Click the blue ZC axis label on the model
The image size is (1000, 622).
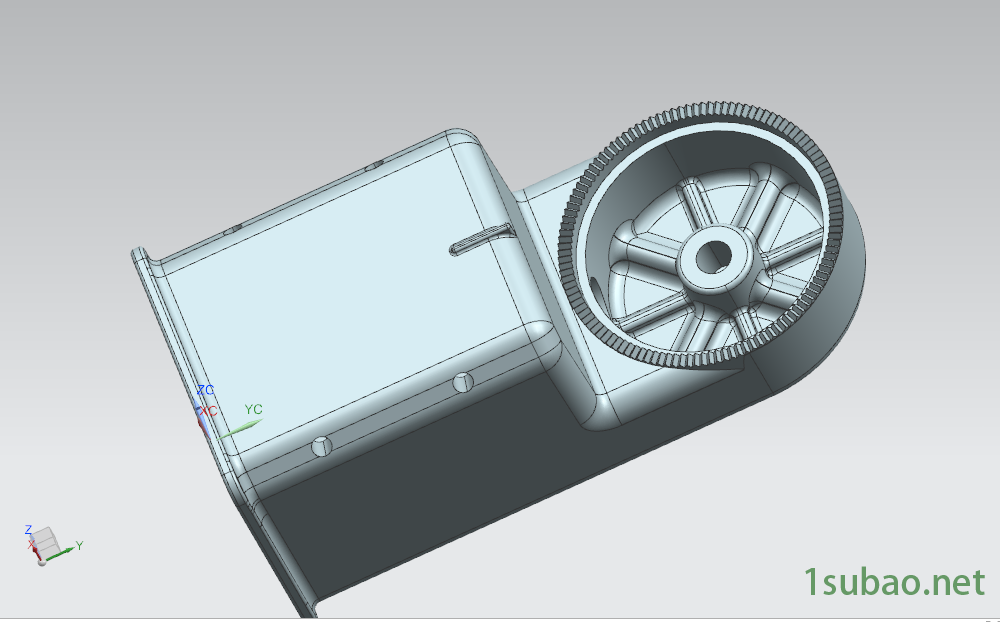click(205, 390)
